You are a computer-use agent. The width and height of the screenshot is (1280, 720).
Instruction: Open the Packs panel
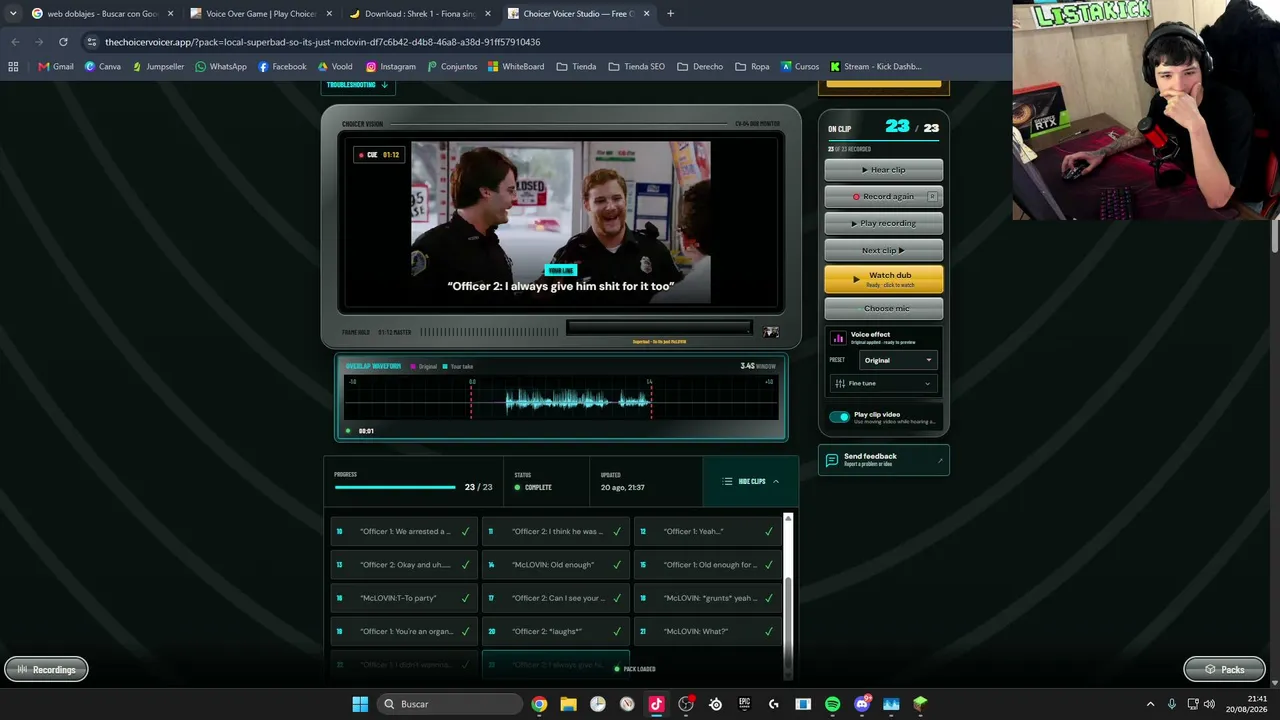coord(1223,670)
